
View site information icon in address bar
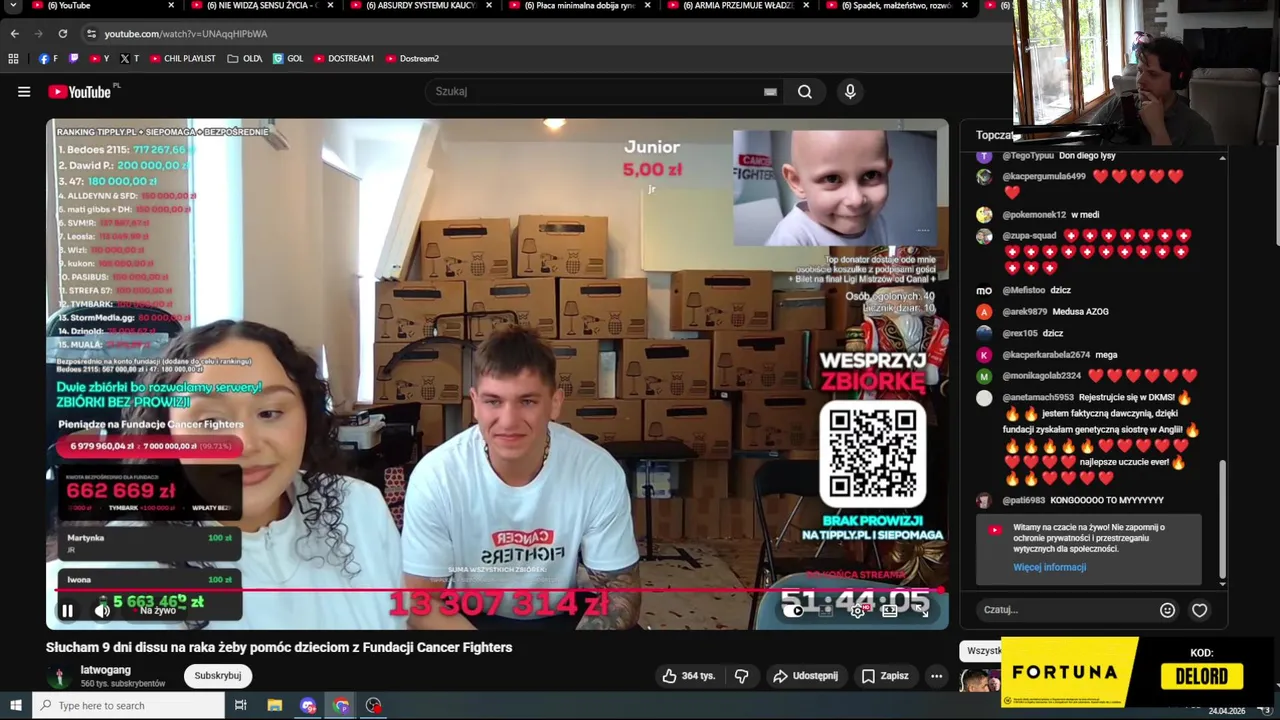(x=91, y=34)
